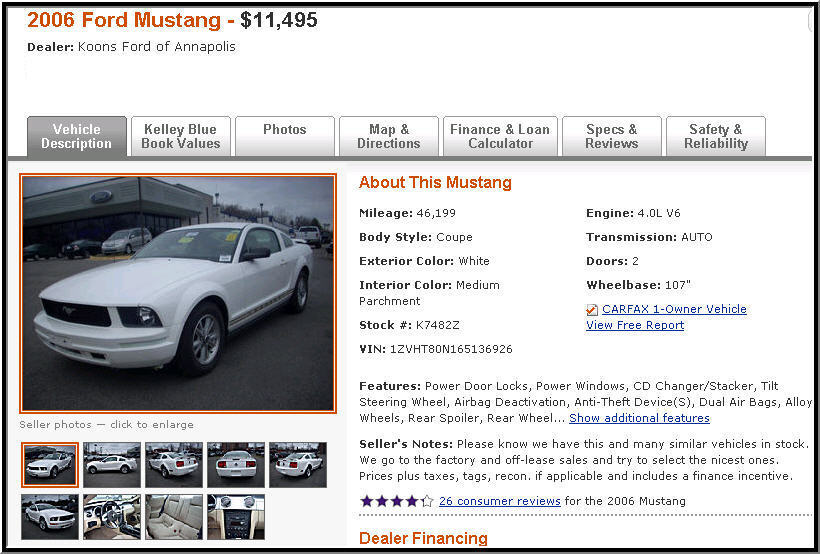Click the About This Mustang heading
This screenshot has width=820, height=554.
[435, 183]
